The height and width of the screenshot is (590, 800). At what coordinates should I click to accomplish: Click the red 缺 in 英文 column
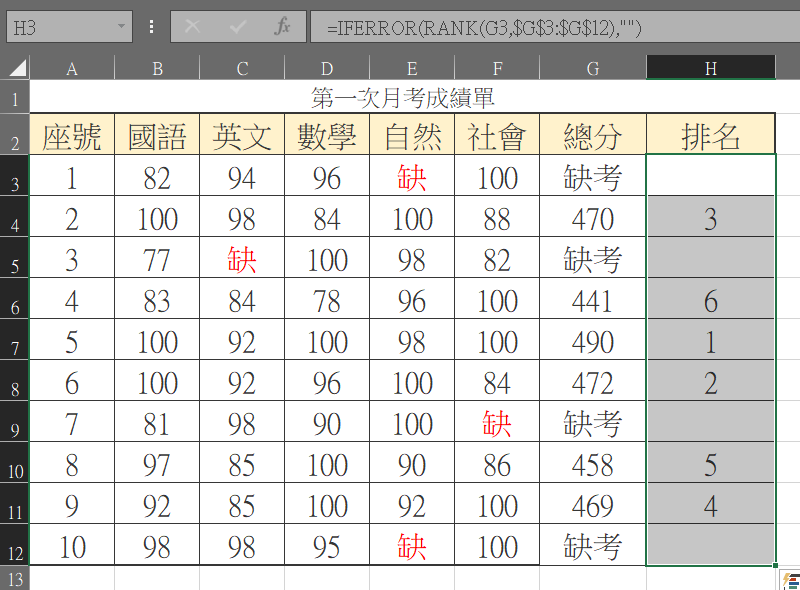click(242, 258)
